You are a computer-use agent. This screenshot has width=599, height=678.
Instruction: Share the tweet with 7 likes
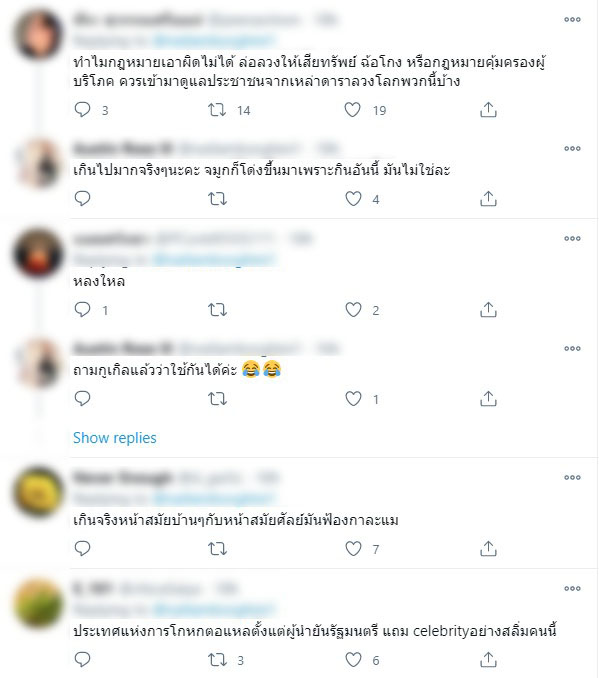(x=488, y=549)
